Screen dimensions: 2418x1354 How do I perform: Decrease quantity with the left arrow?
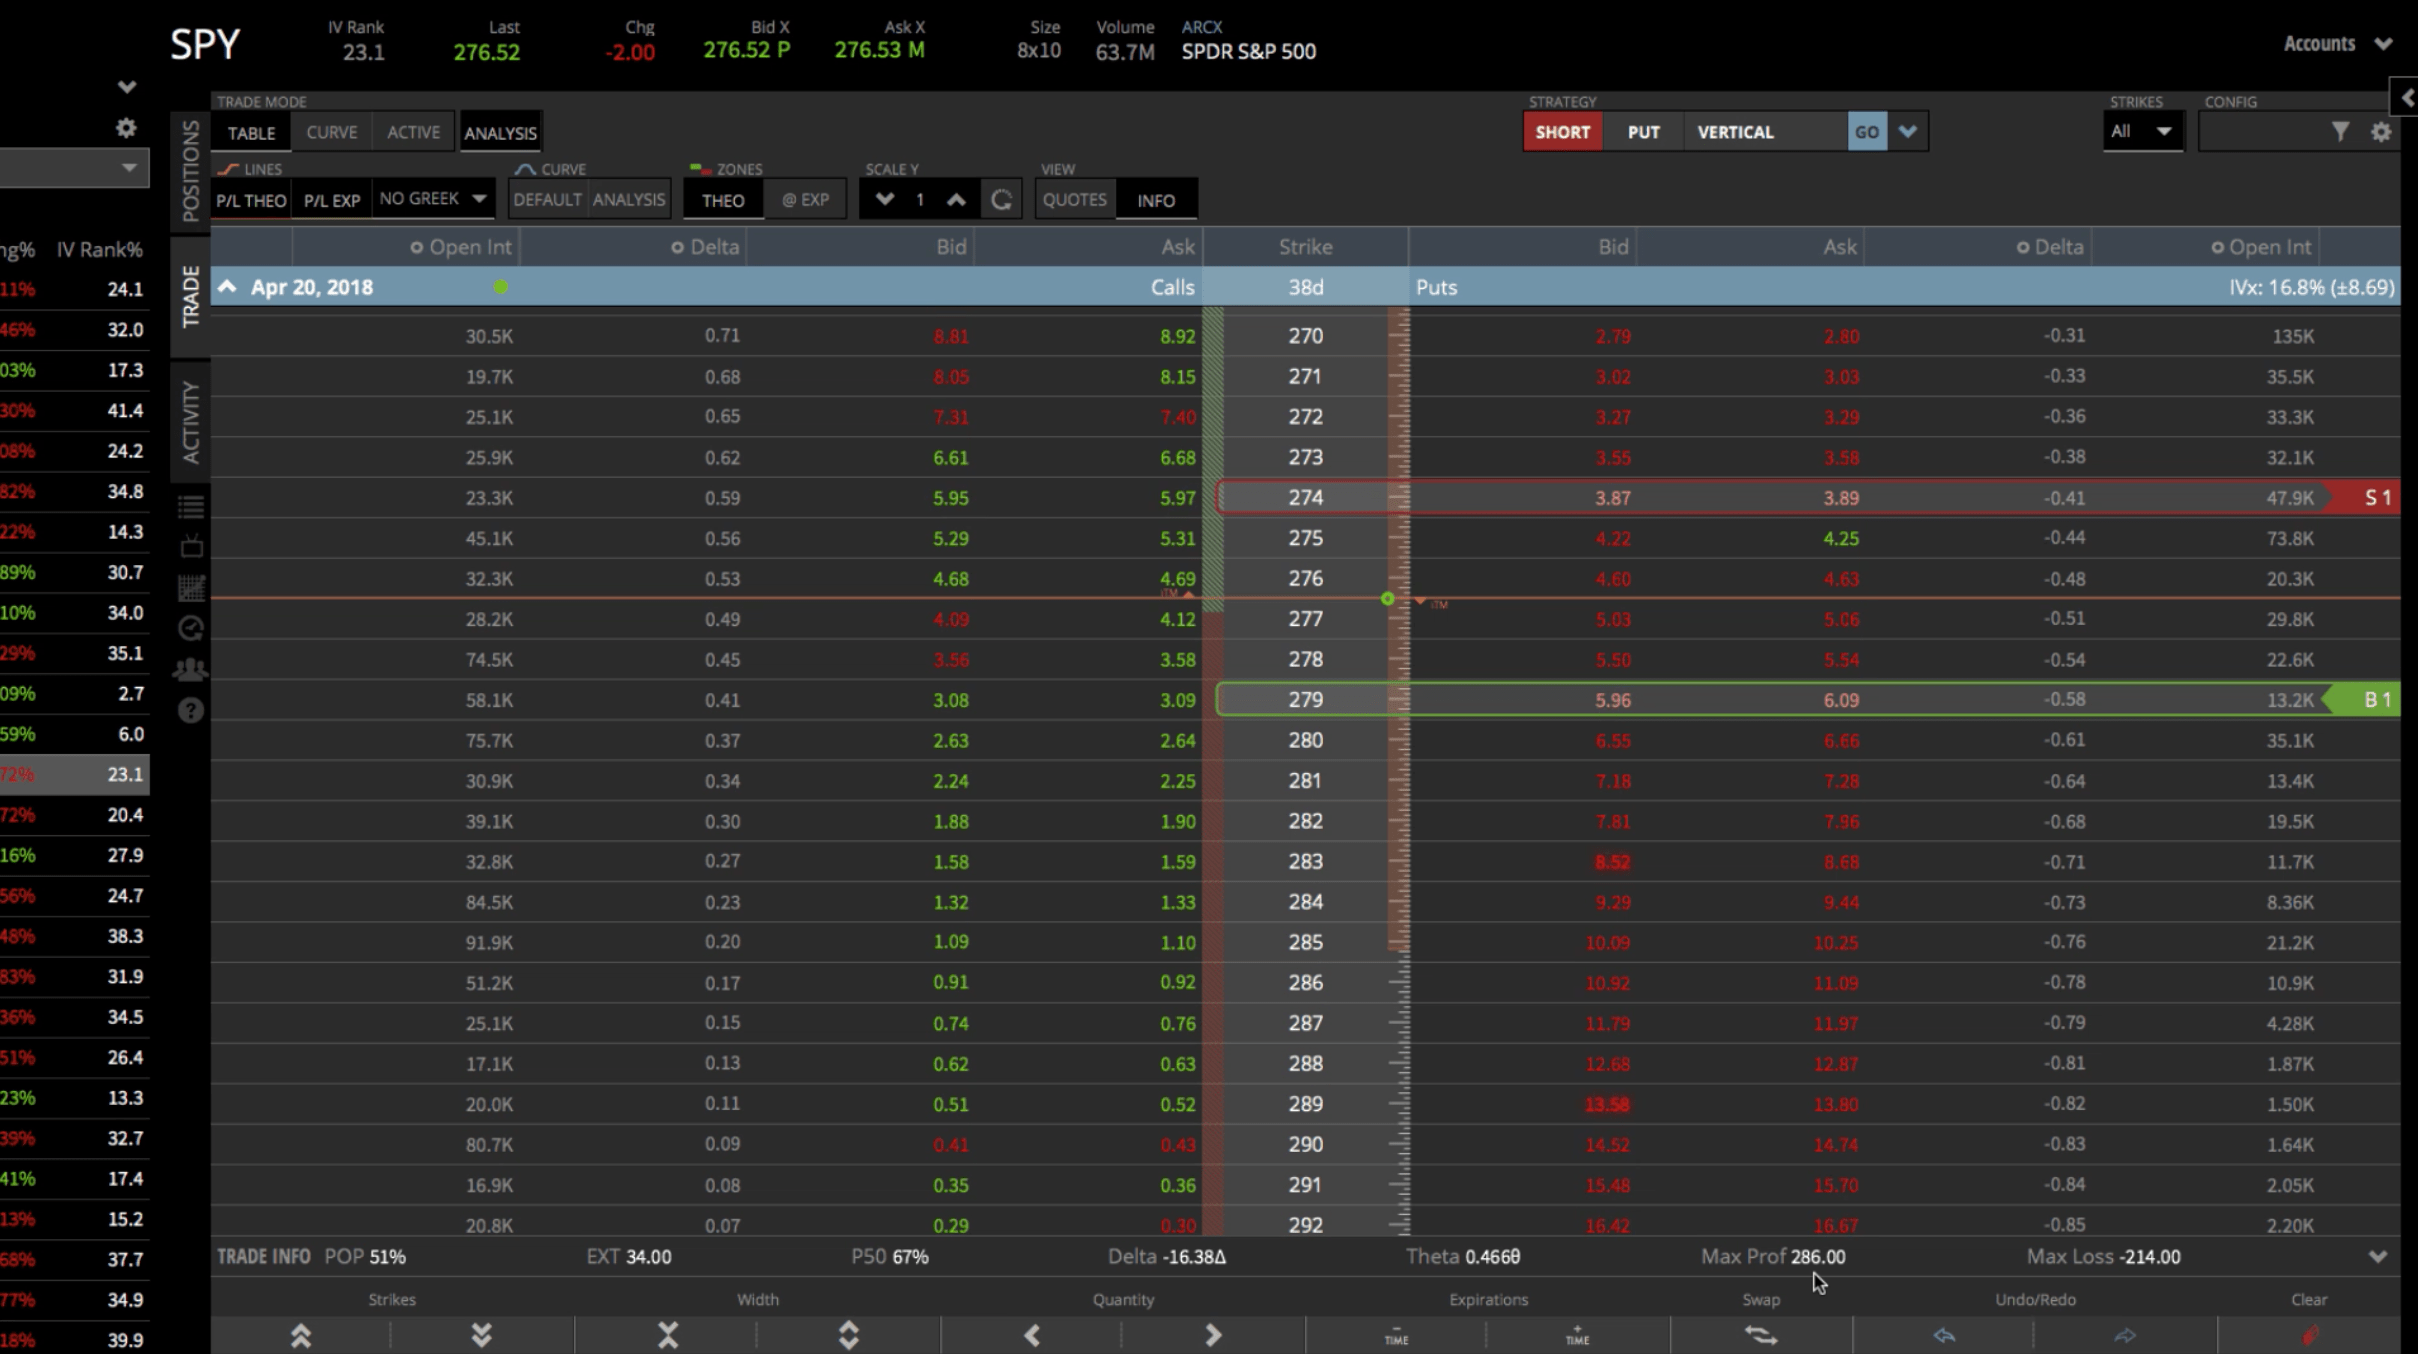pos(1032,1335)
